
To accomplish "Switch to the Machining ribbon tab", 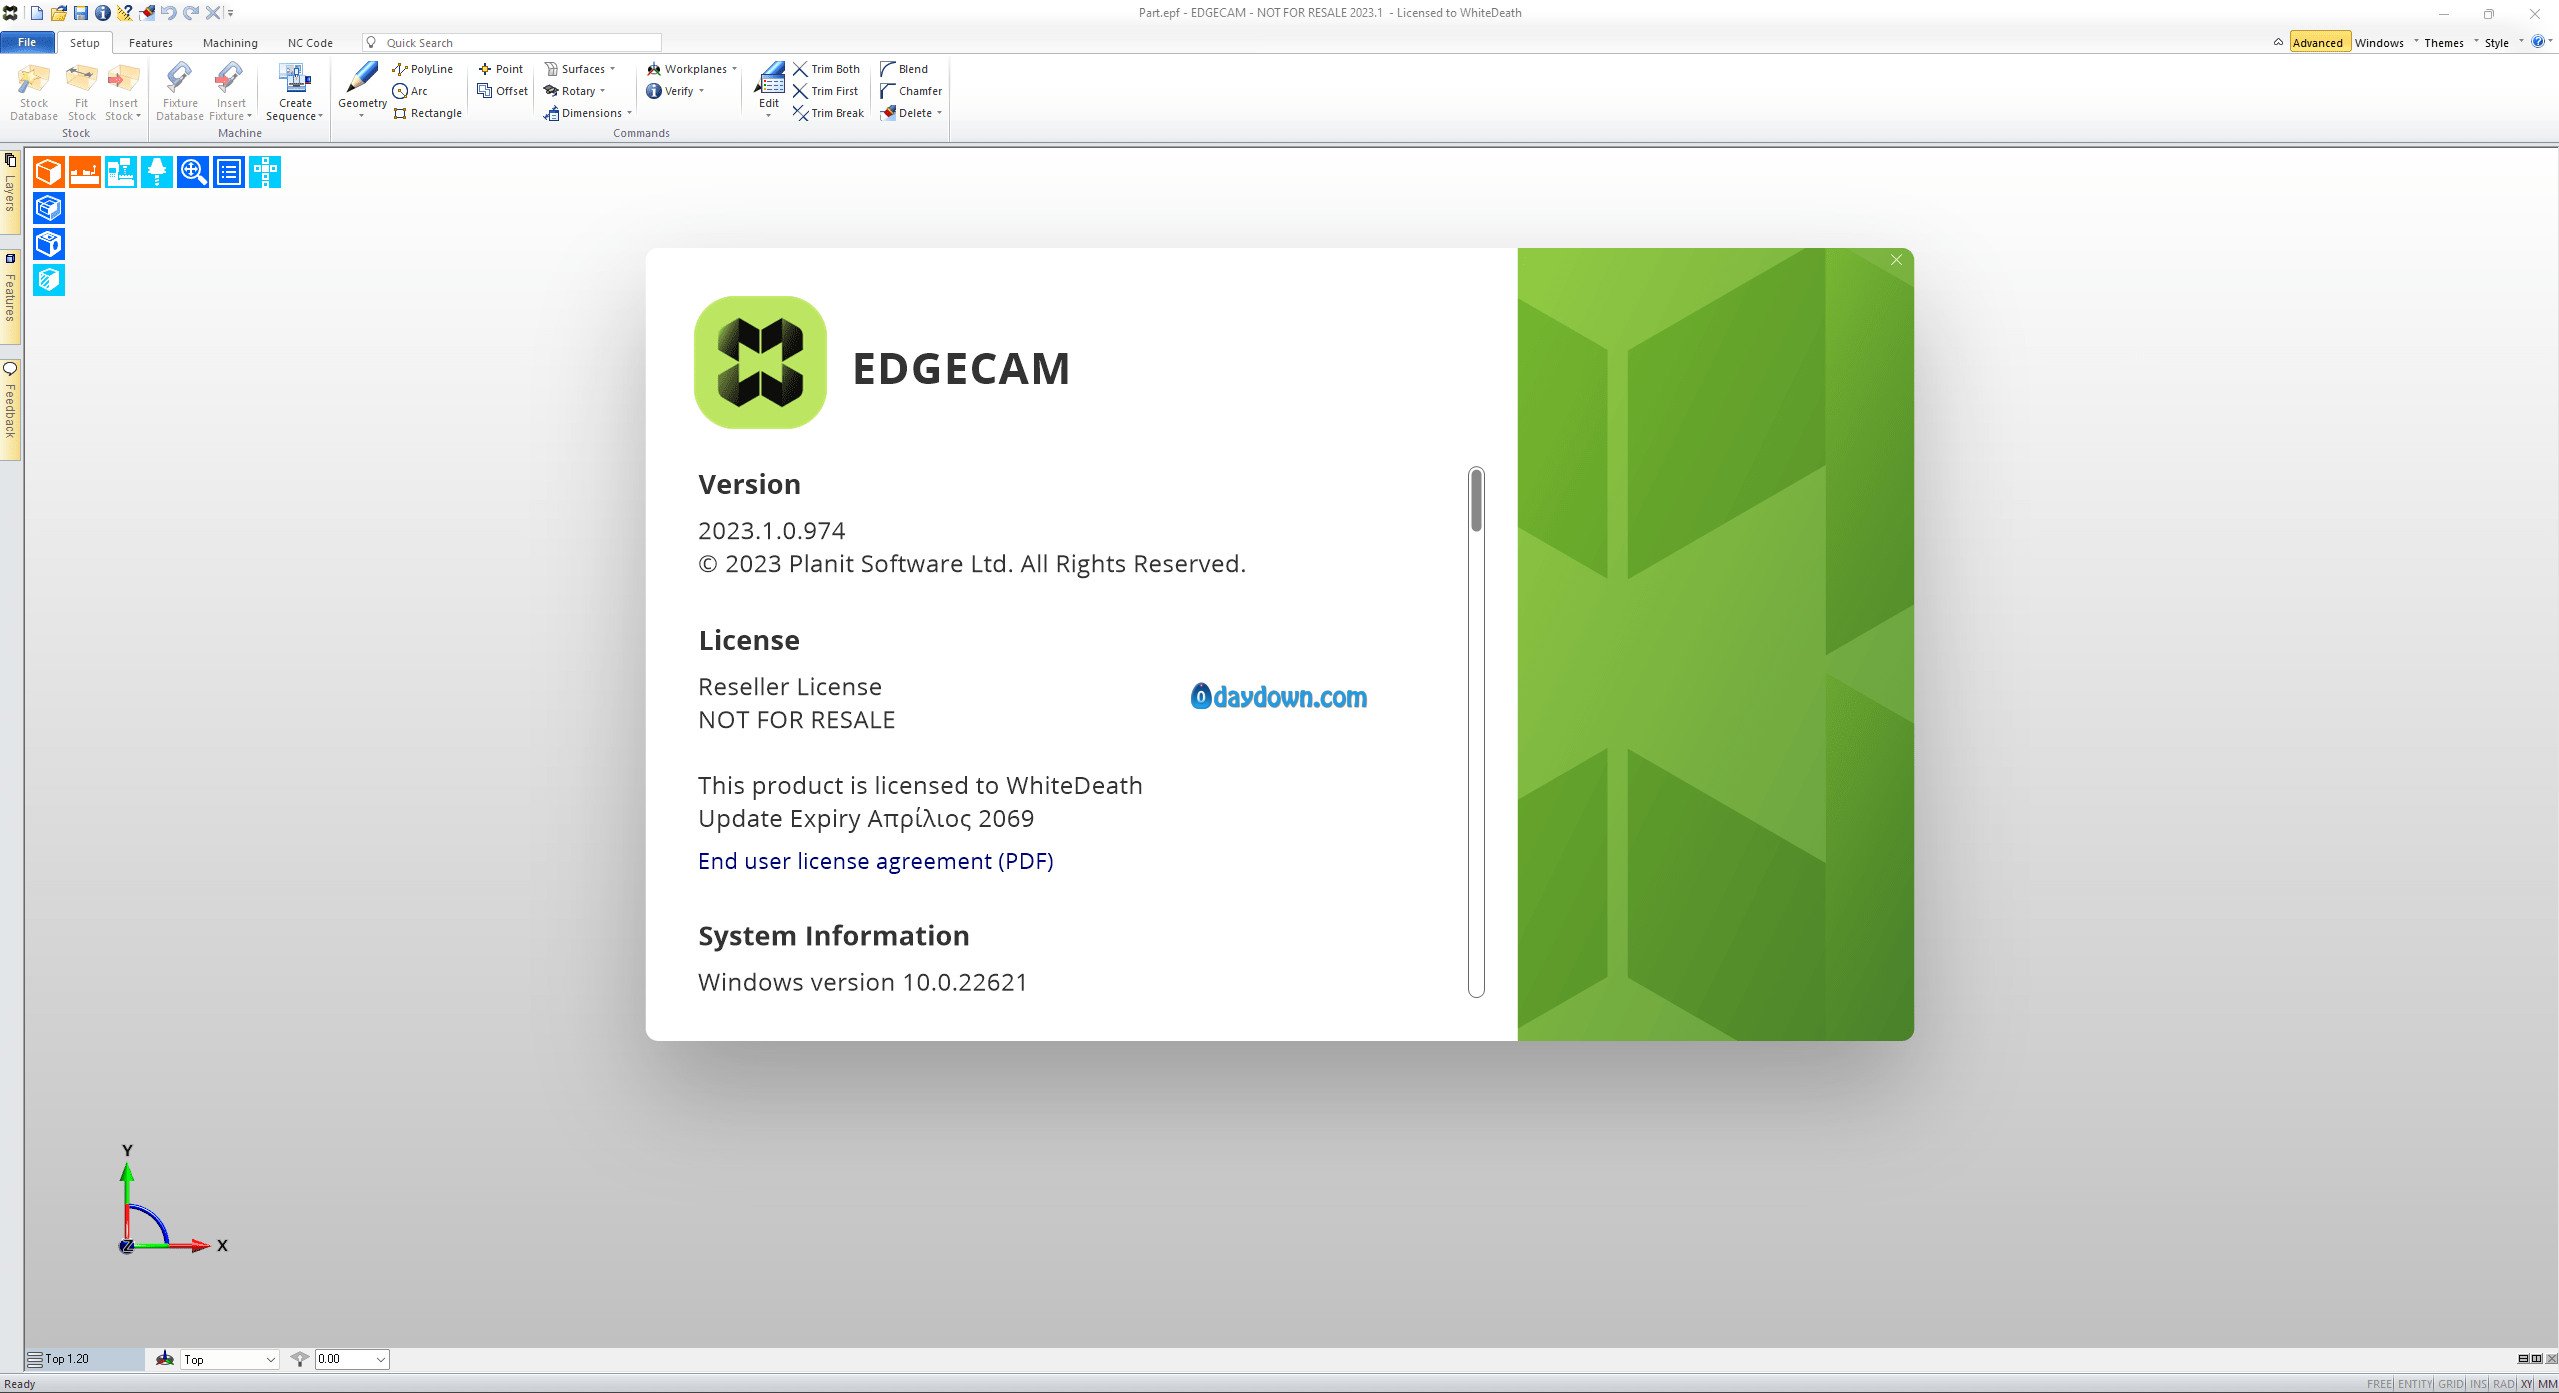I will pos(230,43).
